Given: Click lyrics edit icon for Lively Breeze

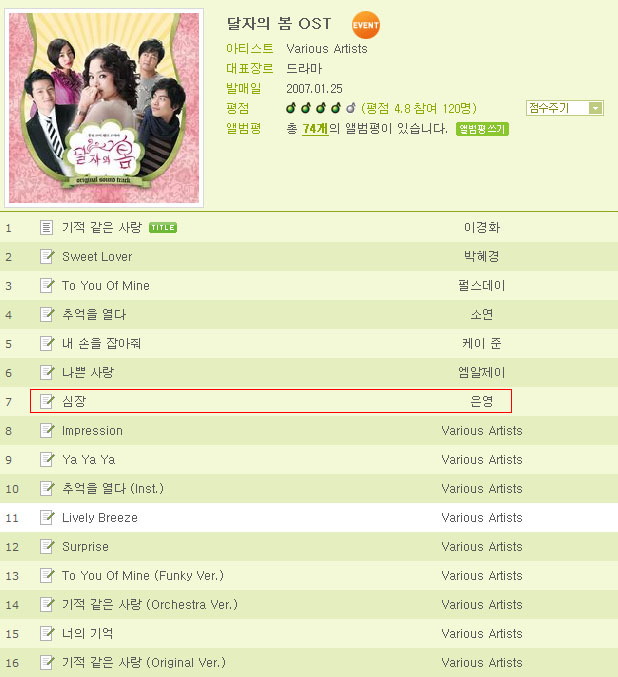Looking at the screenshot, I should pyautogui.click(x=47, y=517).
